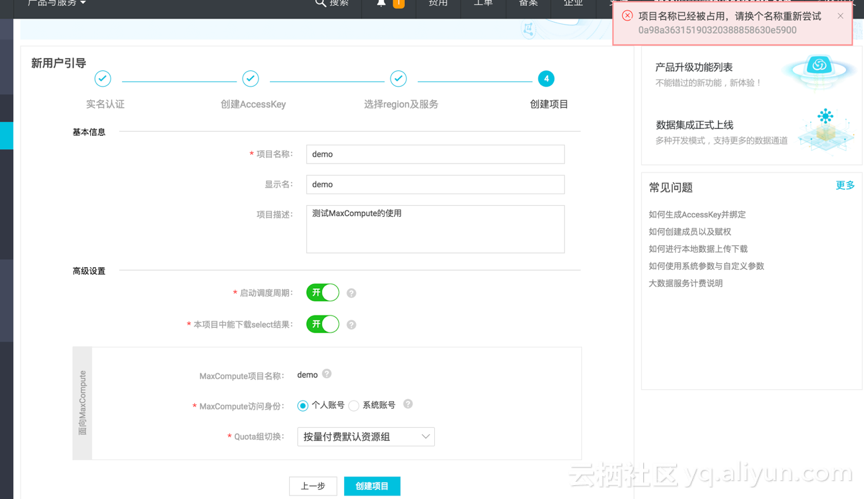Open 产品升级功能列表 announcement

pos(694,67)
